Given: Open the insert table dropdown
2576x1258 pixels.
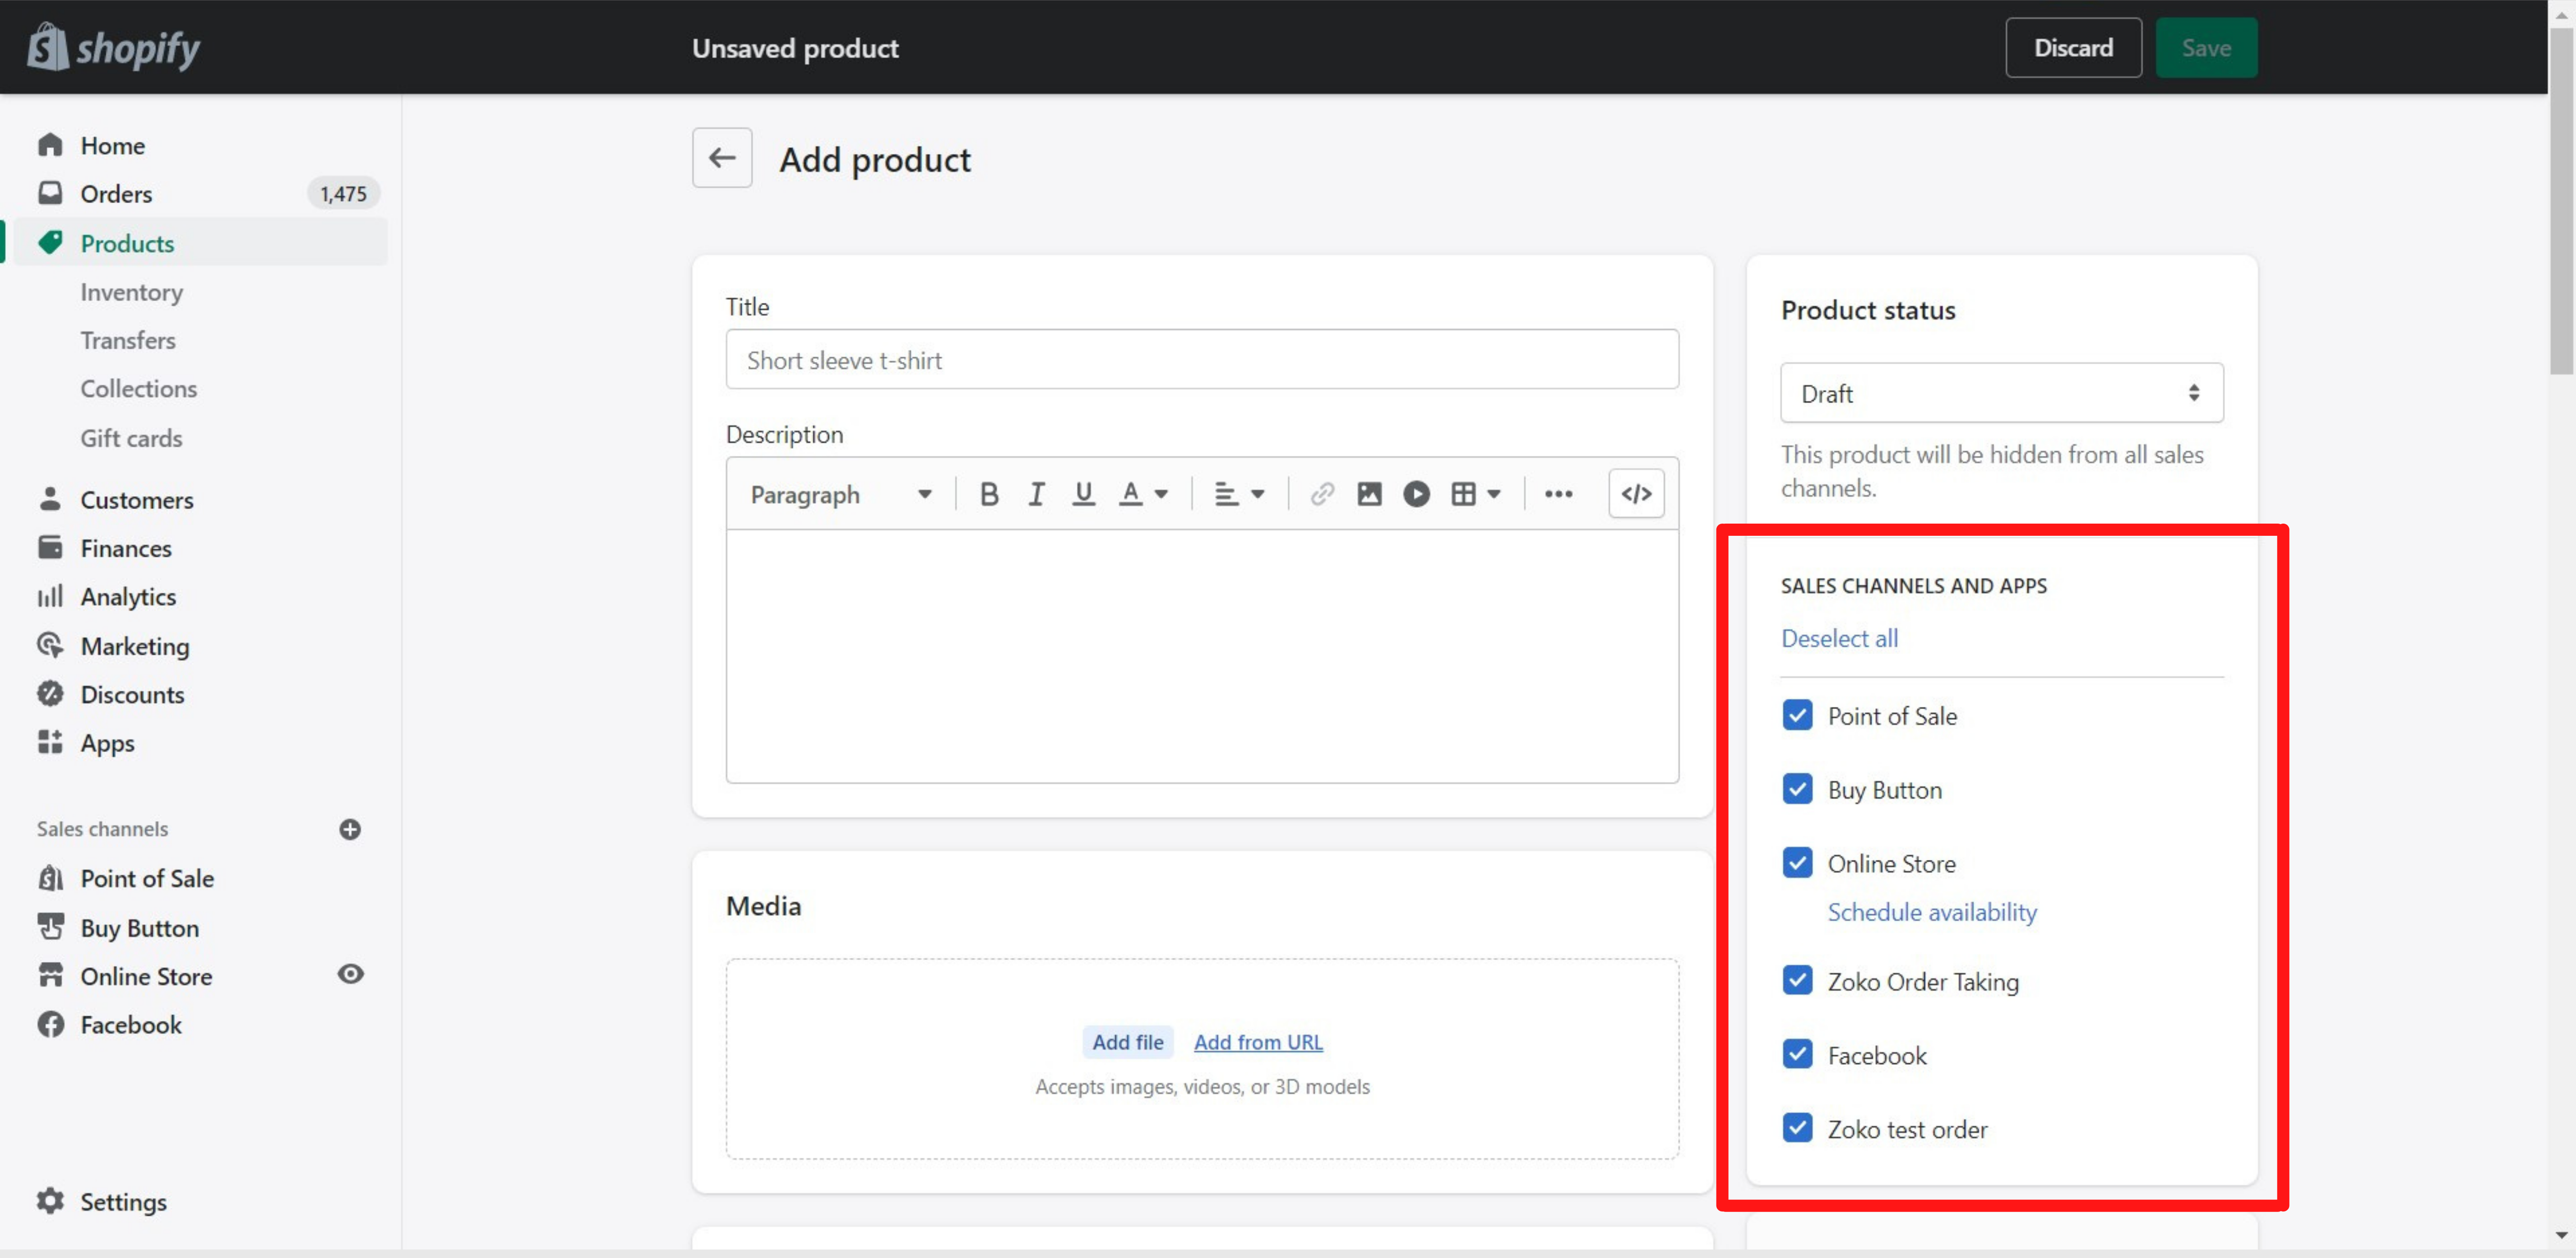Looking at the screenshot, I should point(1476,494).
